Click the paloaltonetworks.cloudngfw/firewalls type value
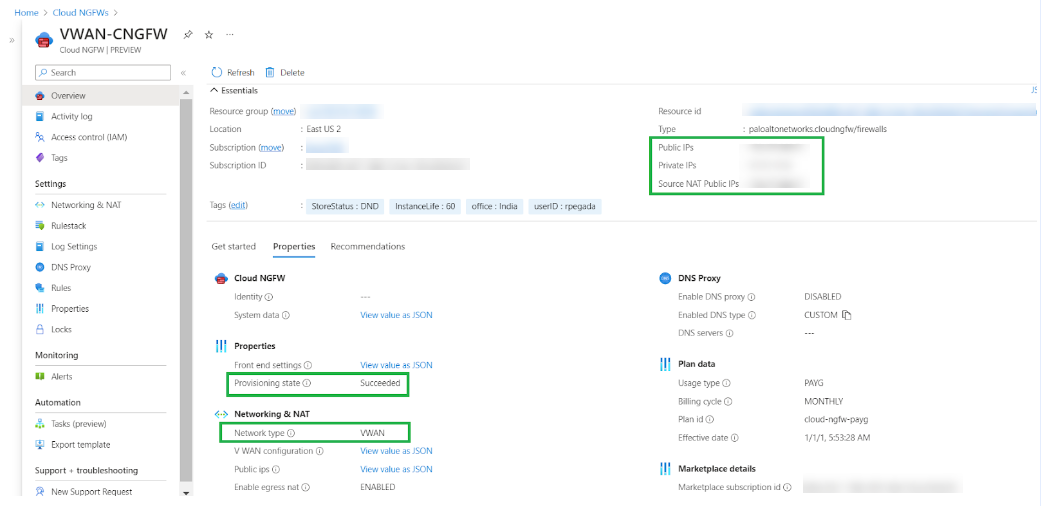Screen dimensions: 1041x517 tap(817, 129)
